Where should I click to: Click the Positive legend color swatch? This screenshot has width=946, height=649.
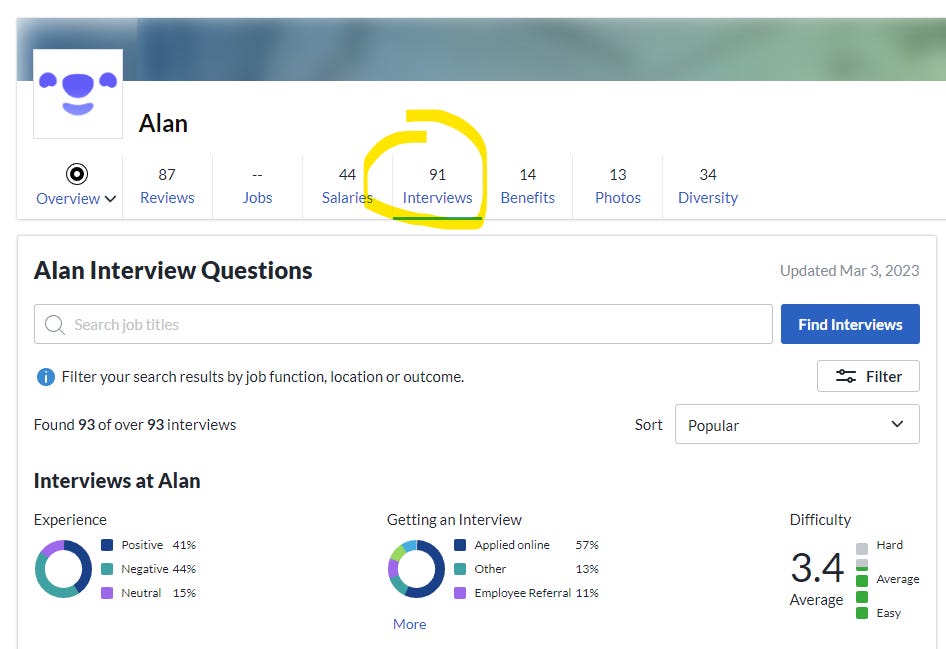tap(107, 545)
